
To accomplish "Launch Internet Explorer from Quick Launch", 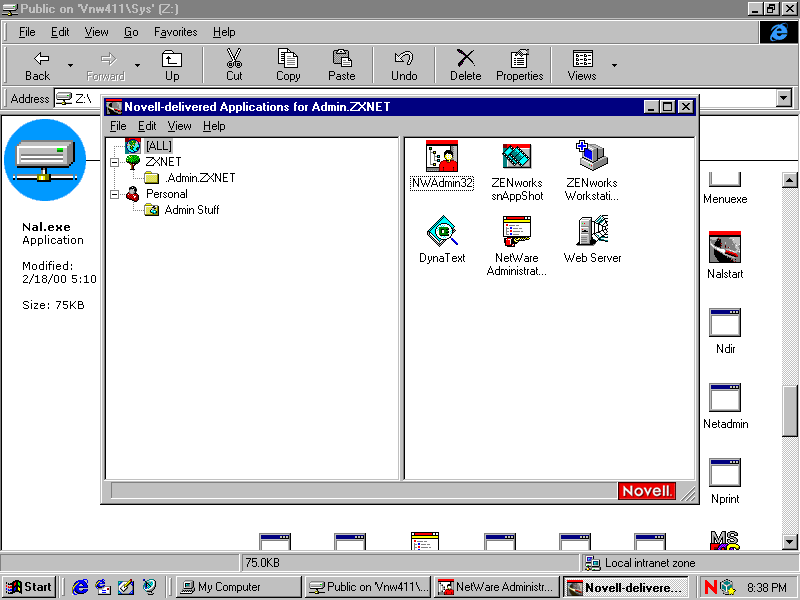I will 80,587.
